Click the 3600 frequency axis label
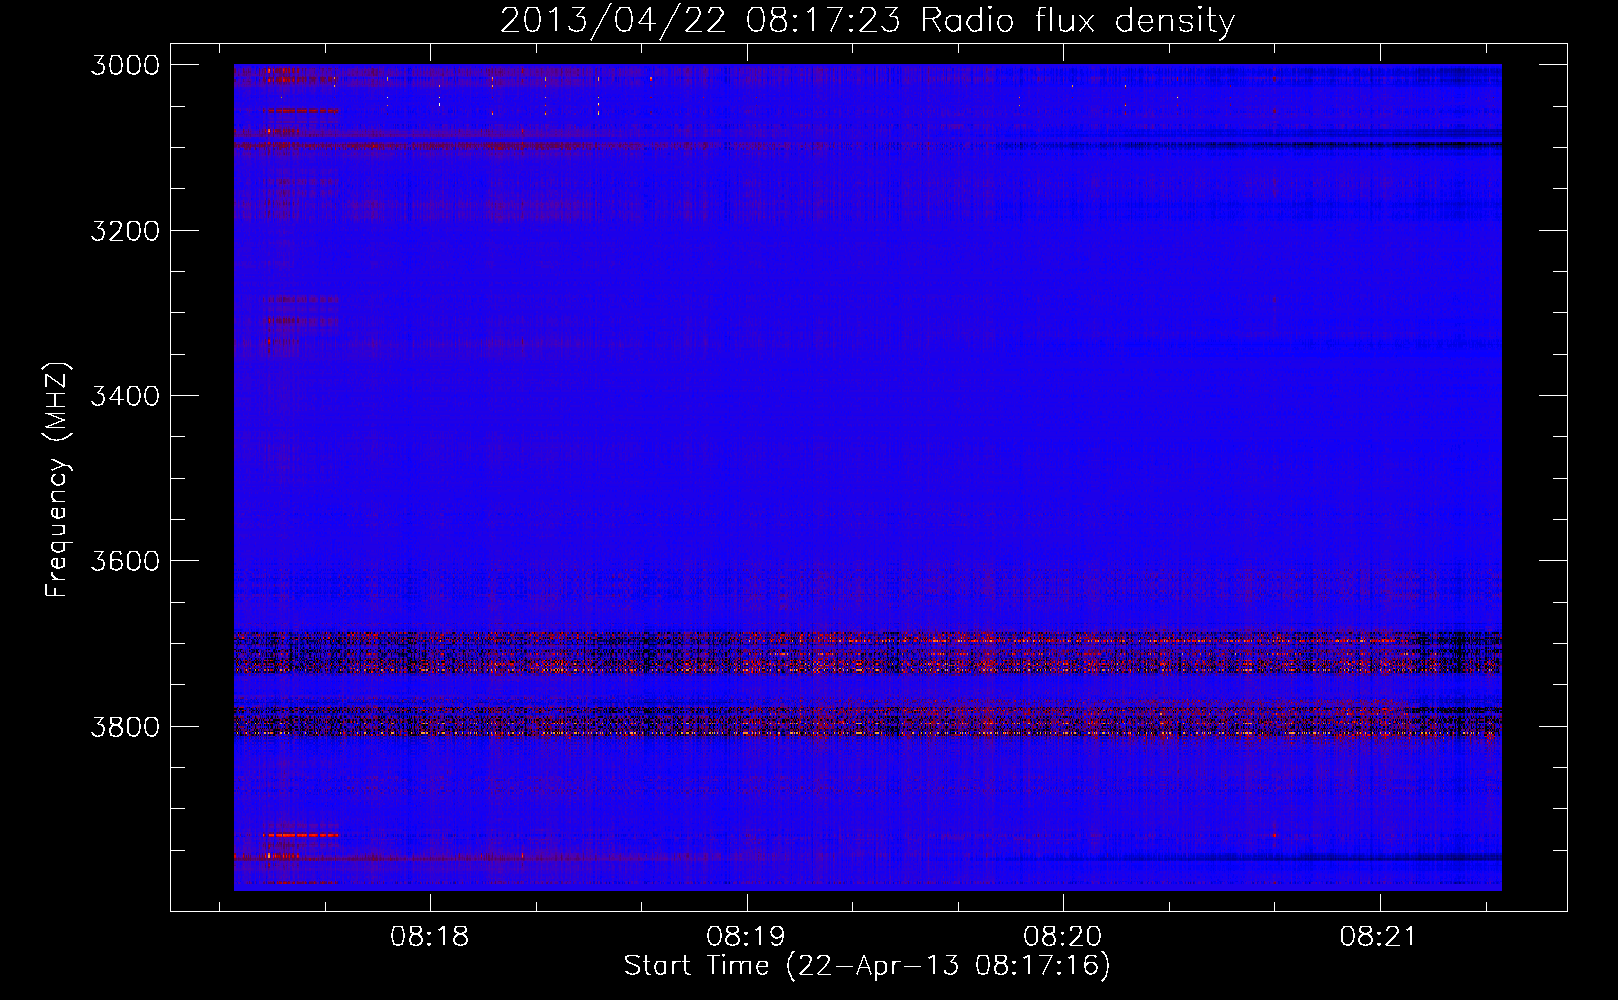The height and width of the screenshot is (1000, 1618). 125,561
